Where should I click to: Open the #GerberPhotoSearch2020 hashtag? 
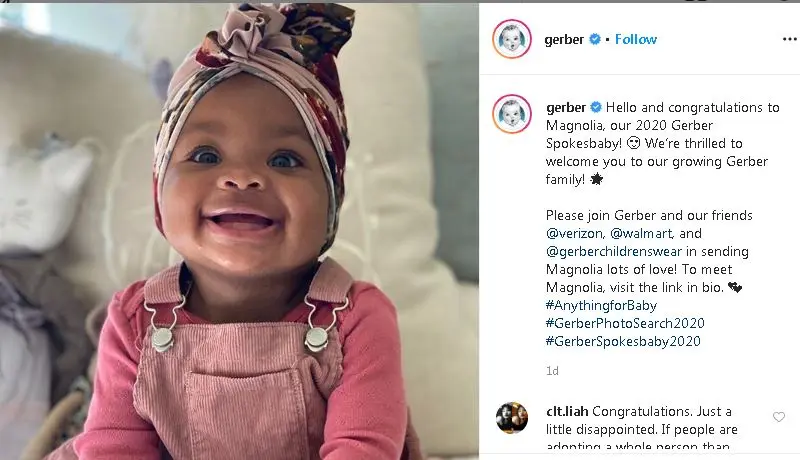tap(625, 323)
